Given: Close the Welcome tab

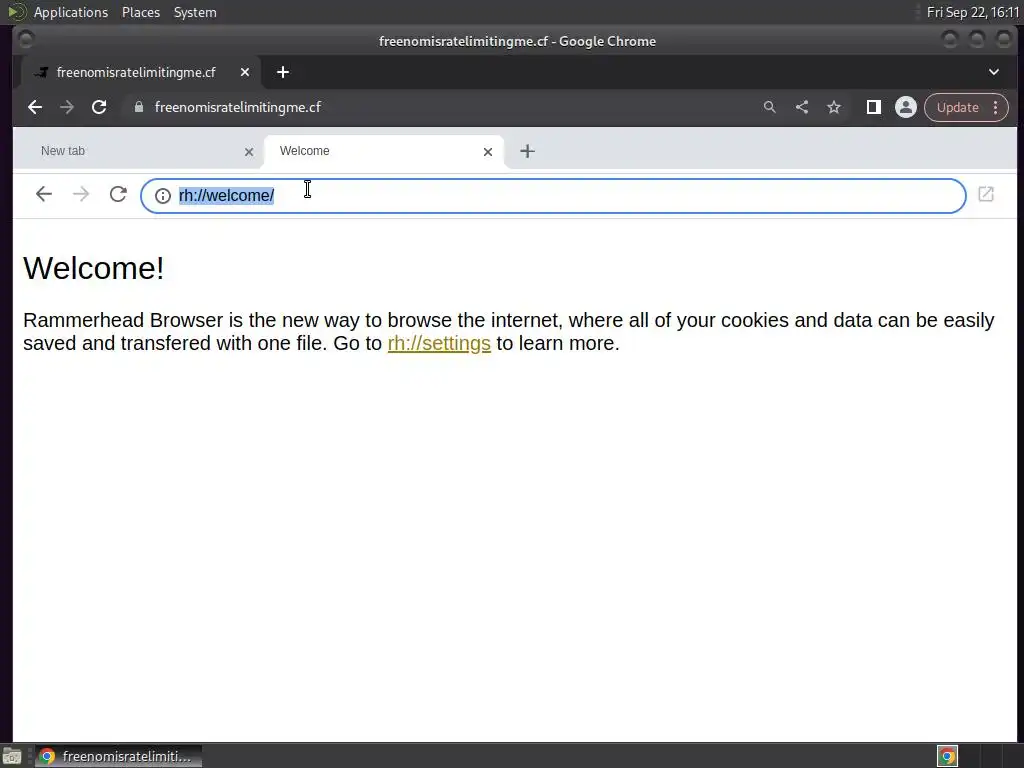Looking at the screenshot, I should 488,152.
